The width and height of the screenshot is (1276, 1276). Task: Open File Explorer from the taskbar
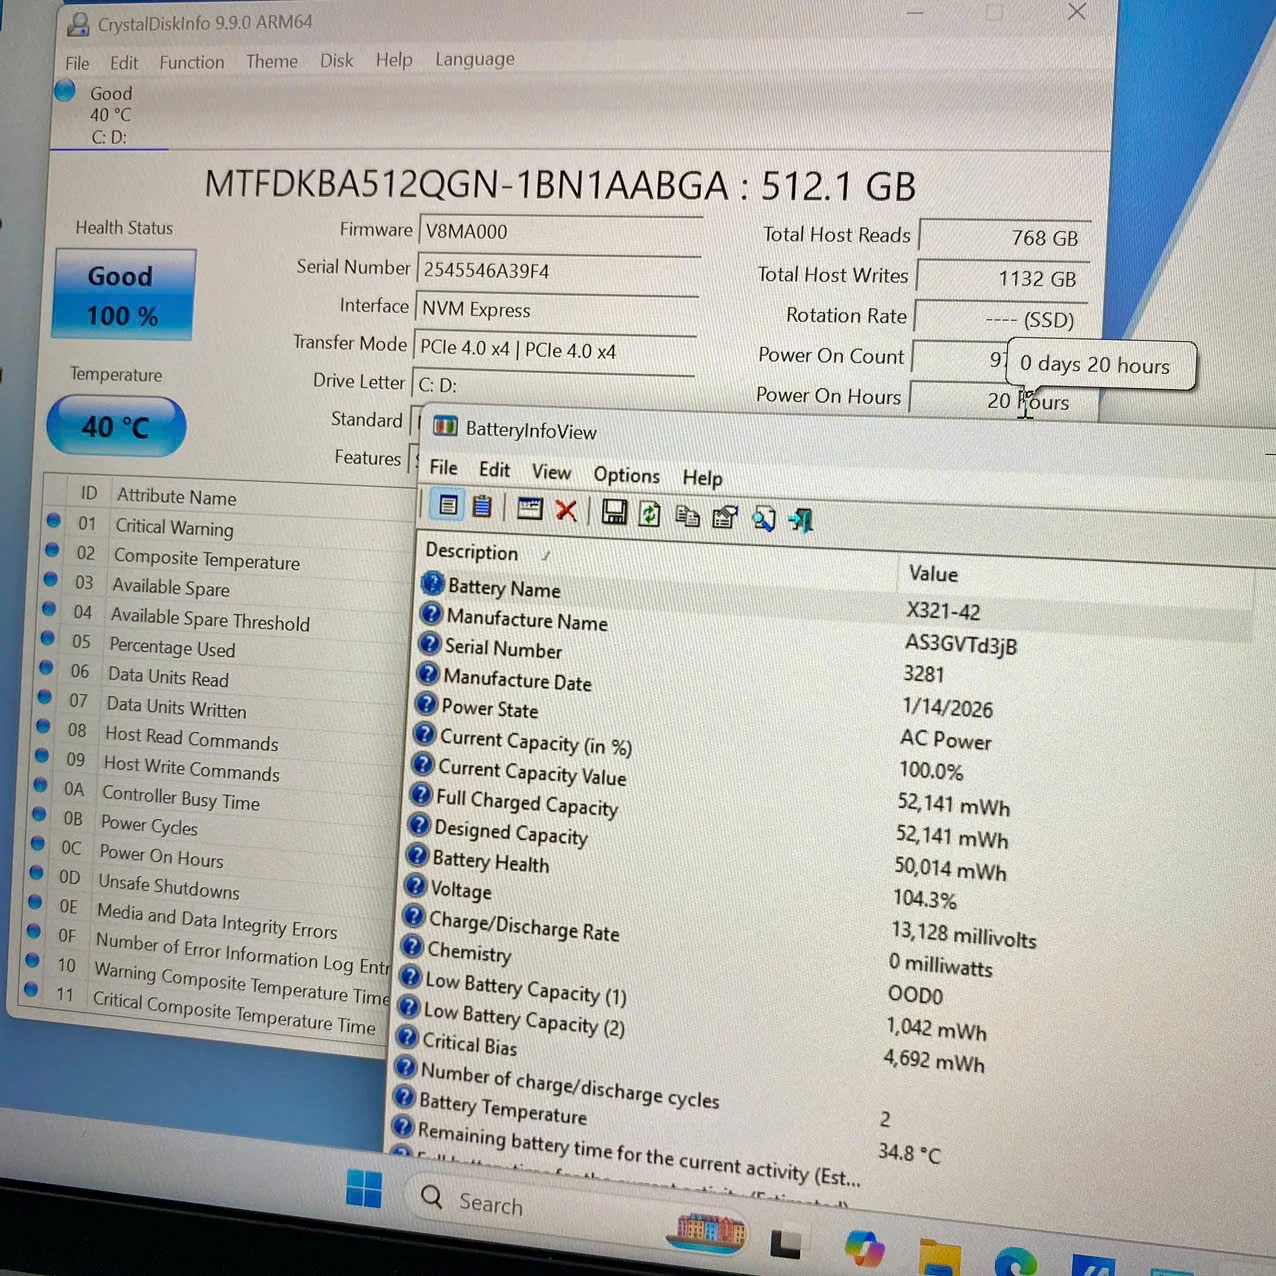[940, 1258]
